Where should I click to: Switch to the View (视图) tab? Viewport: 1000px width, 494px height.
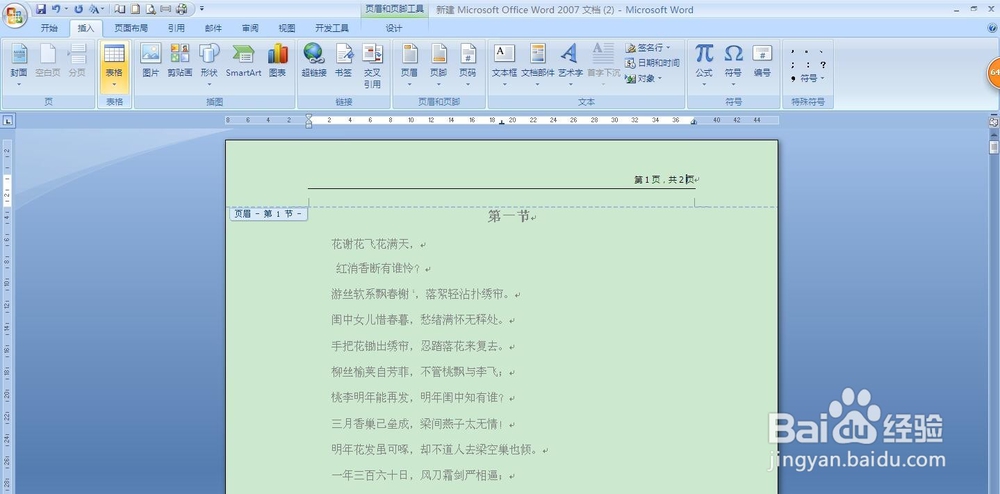[x=287, y=28]
